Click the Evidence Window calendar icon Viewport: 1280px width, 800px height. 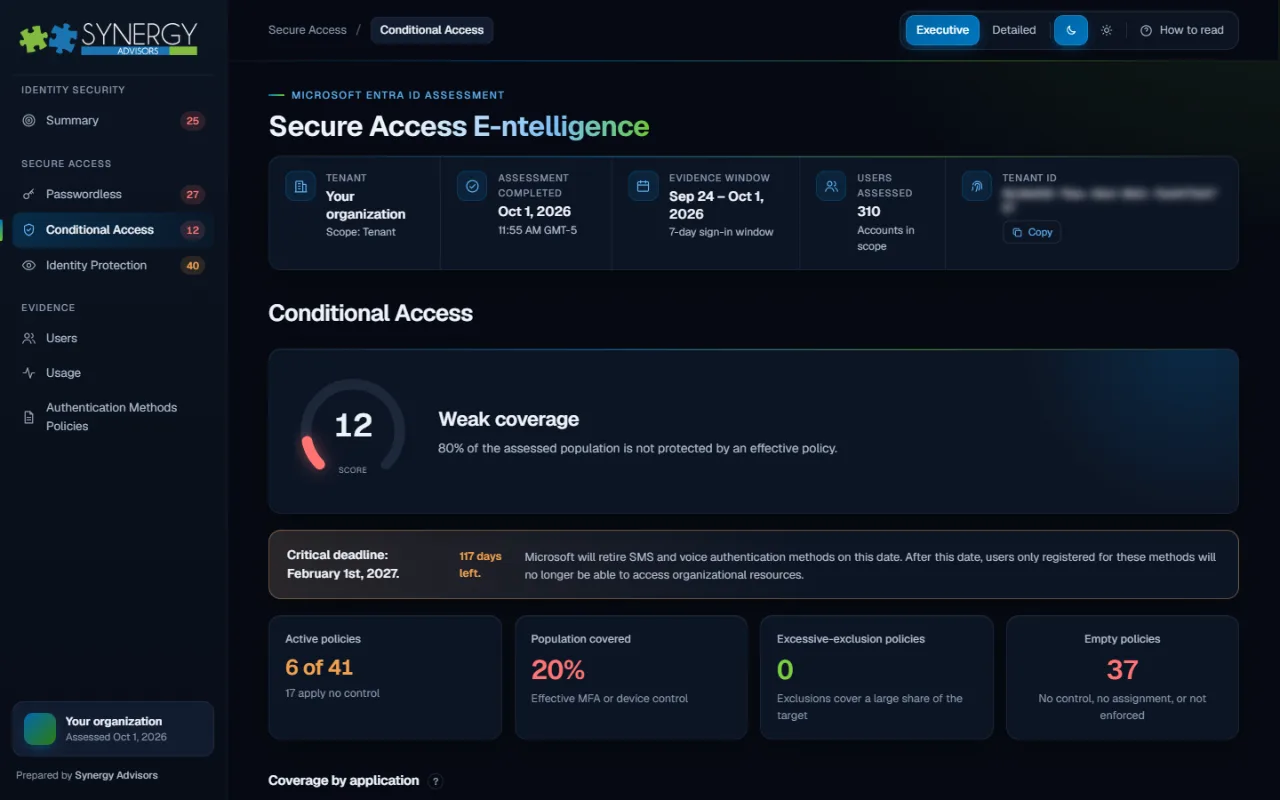coord(643,186)
